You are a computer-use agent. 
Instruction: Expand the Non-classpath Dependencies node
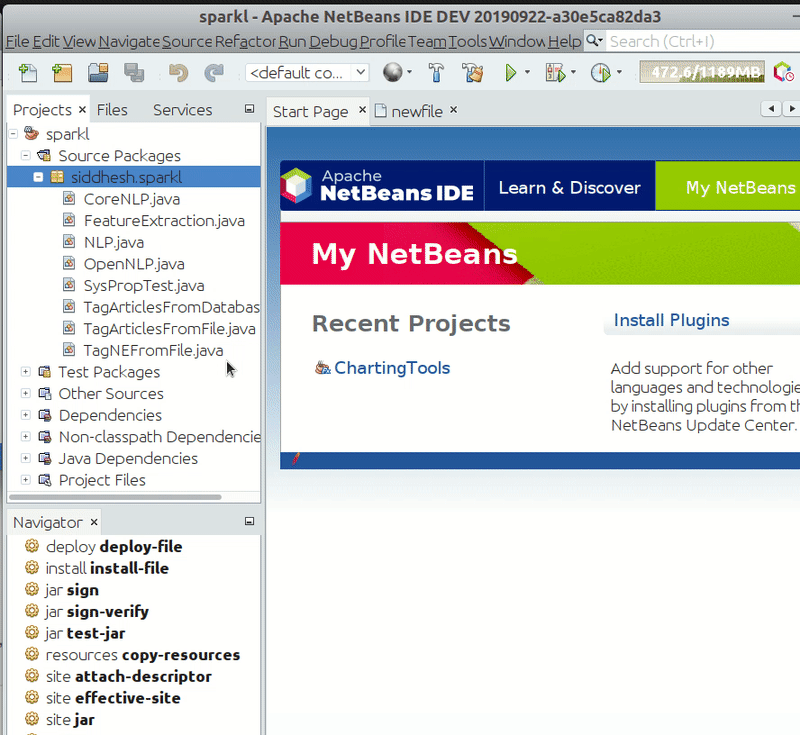(x=26, y=437)
